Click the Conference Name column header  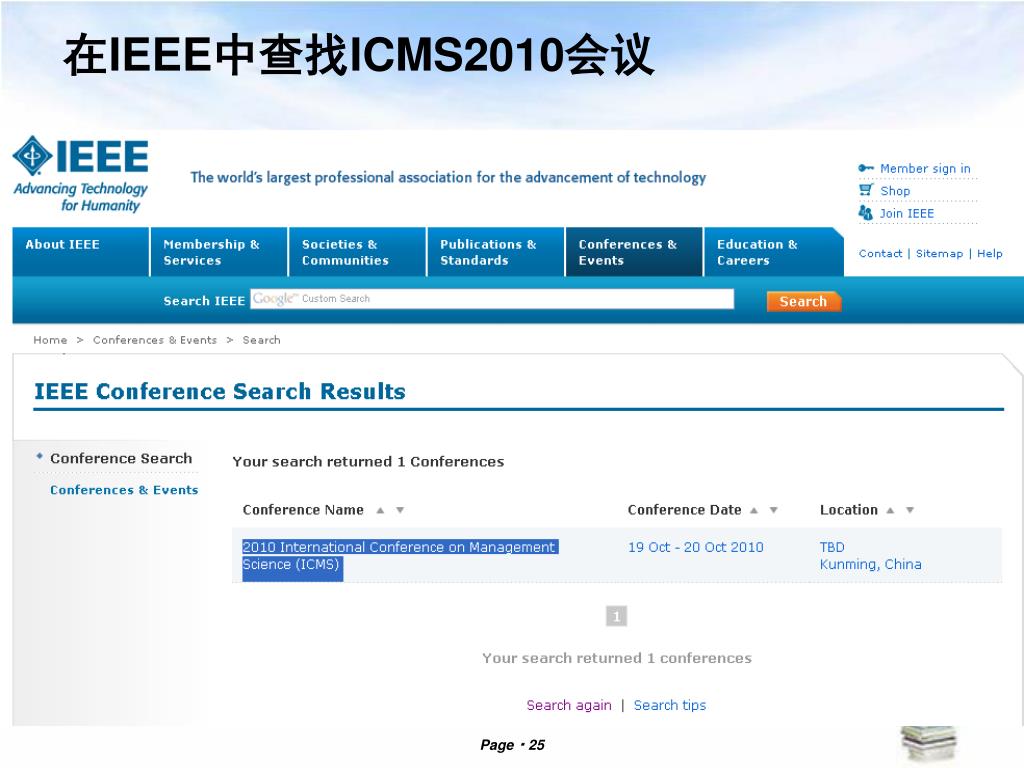(303, 510)
